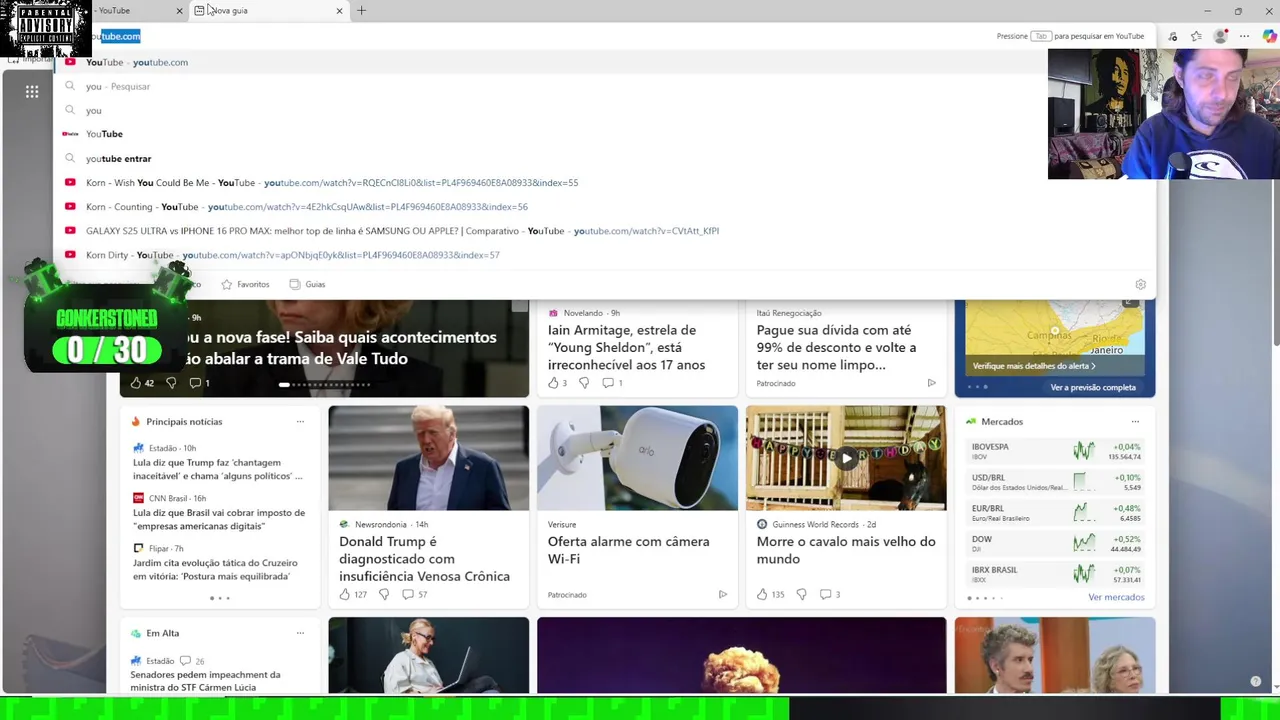Choose the 'youtube entrar' suggestion
1280x720 pixels.
604,158
